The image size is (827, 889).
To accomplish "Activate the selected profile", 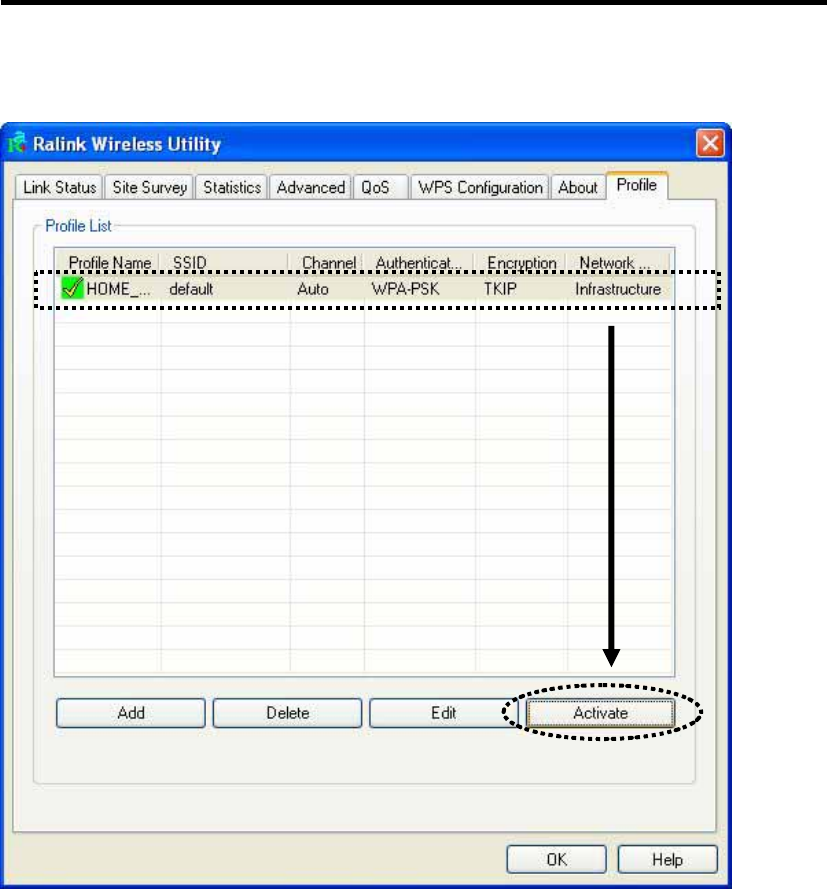I will 600,713.
